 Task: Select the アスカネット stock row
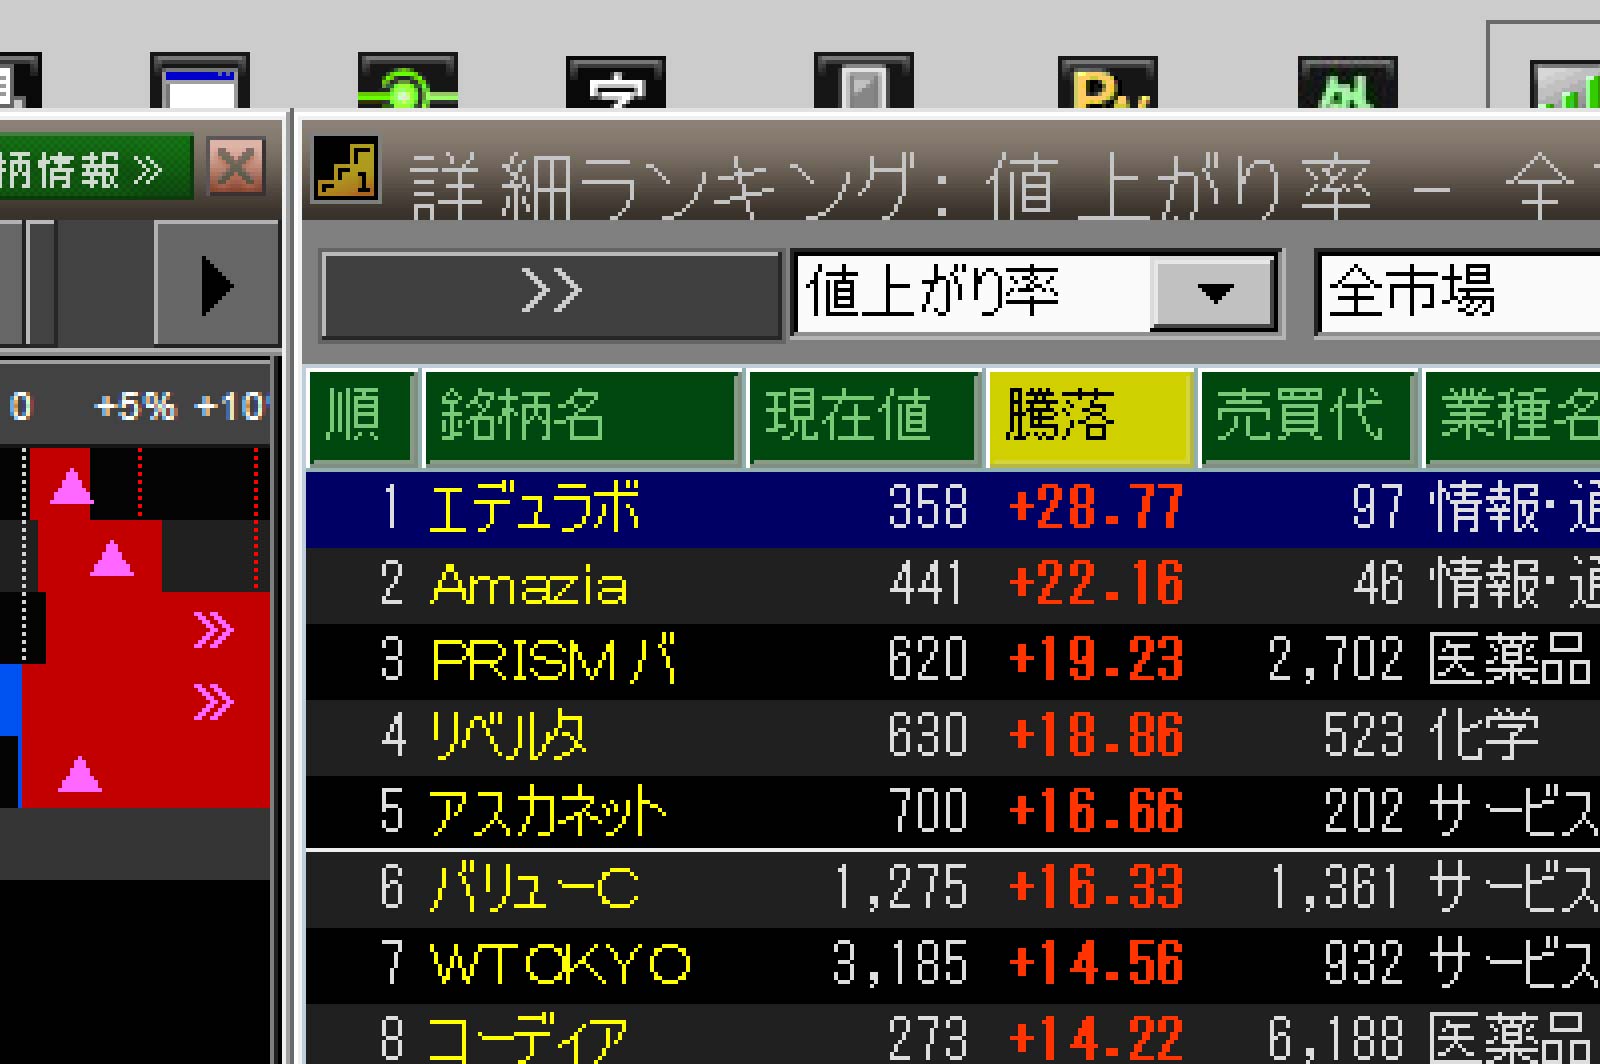point(953,811)
